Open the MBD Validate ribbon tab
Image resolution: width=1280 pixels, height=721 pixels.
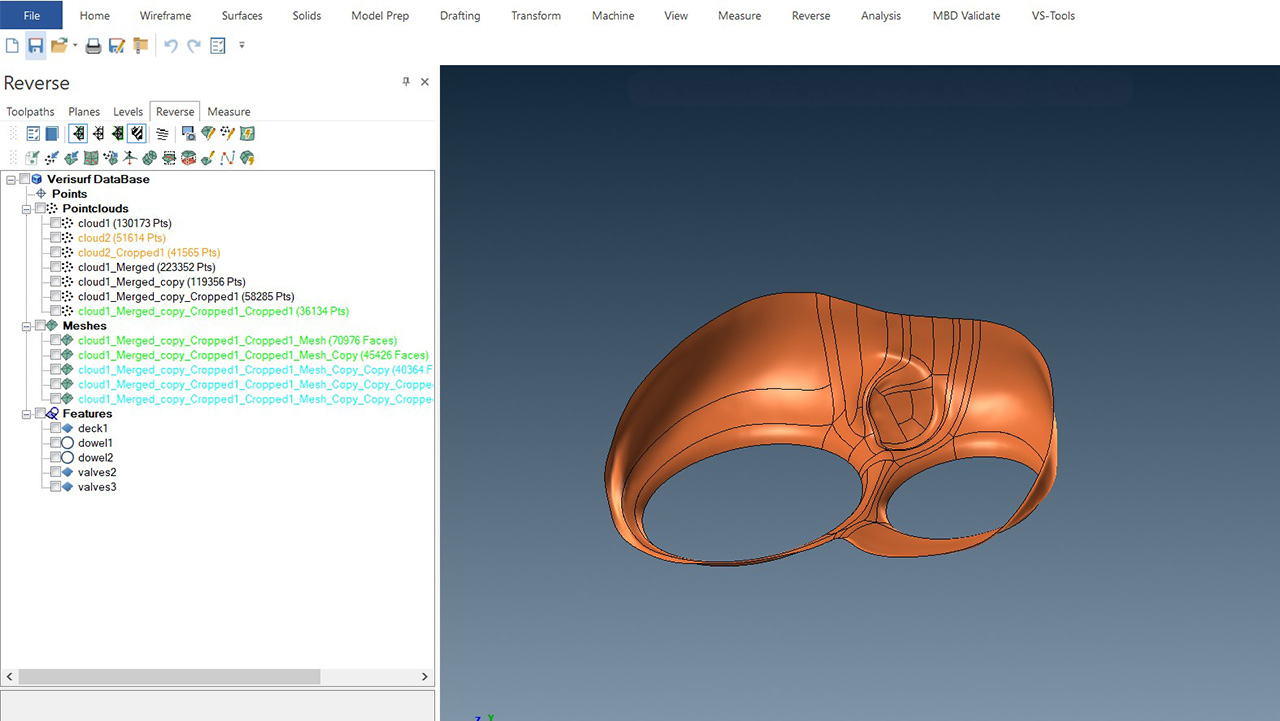pyautogui.click(x=966, y=16)
